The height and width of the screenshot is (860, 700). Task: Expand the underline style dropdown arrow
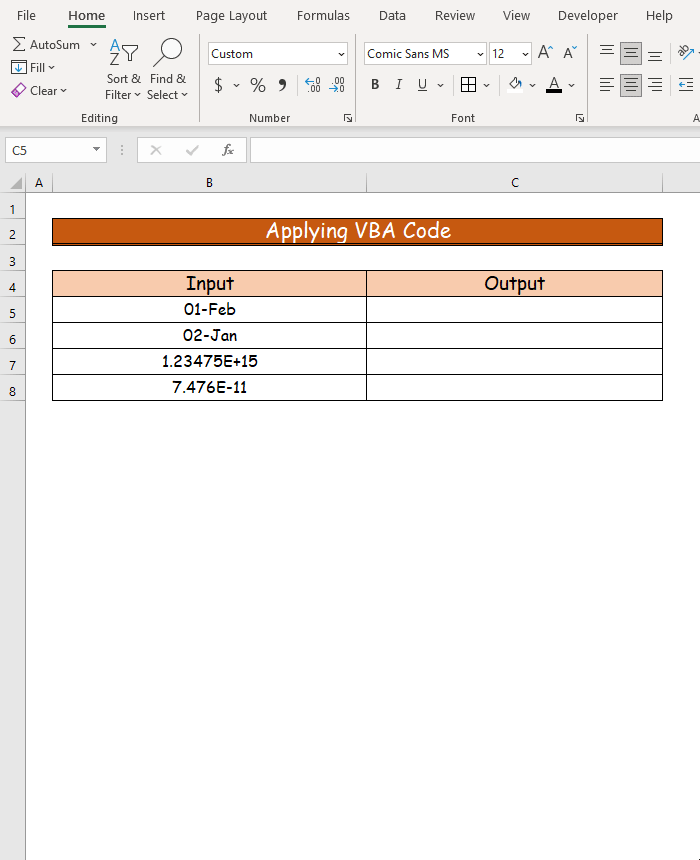[440, 85]
